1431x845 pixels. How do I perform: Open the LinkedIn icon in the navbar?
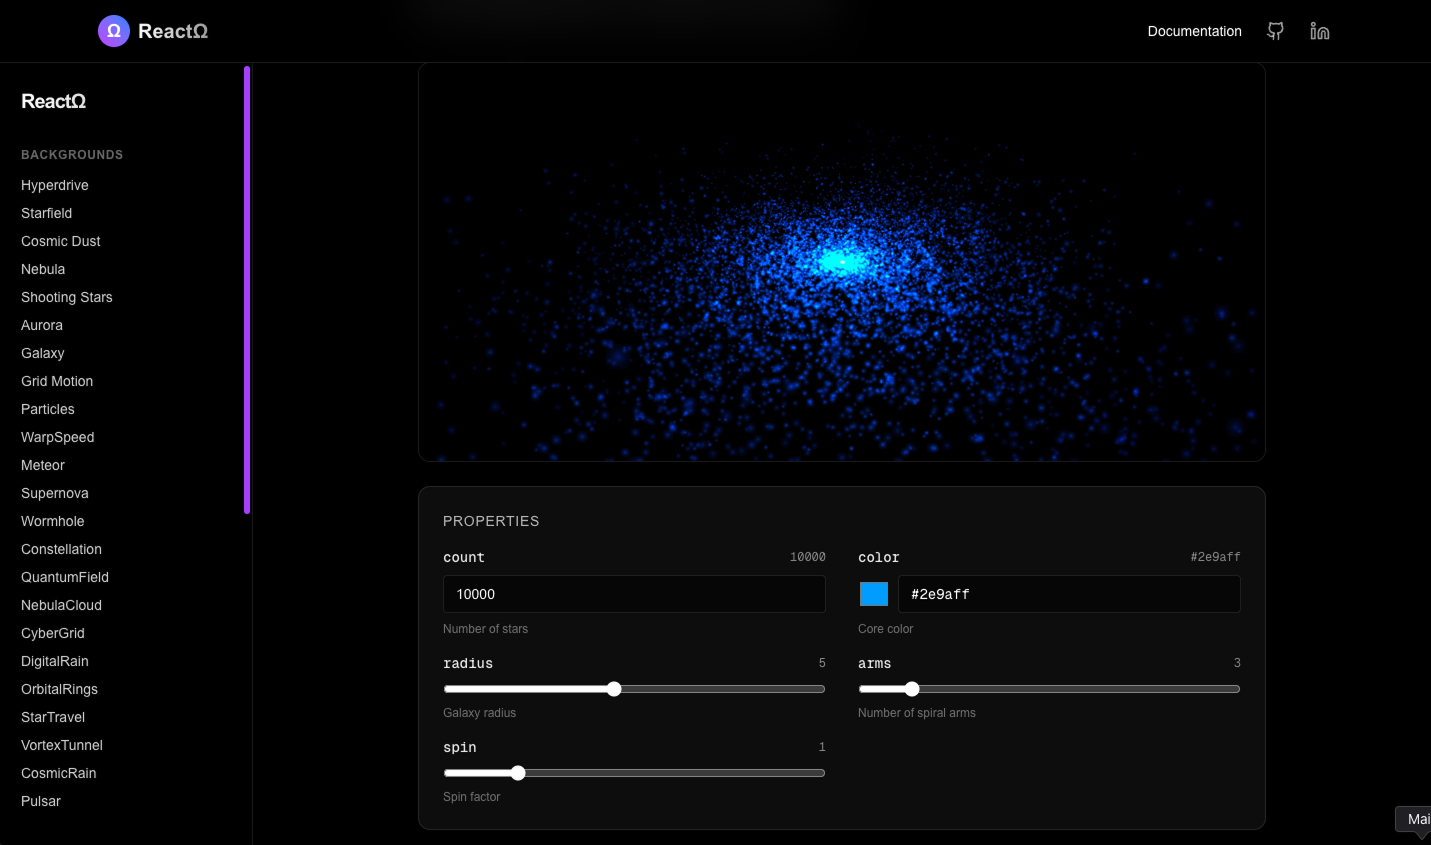(1319, 31)
